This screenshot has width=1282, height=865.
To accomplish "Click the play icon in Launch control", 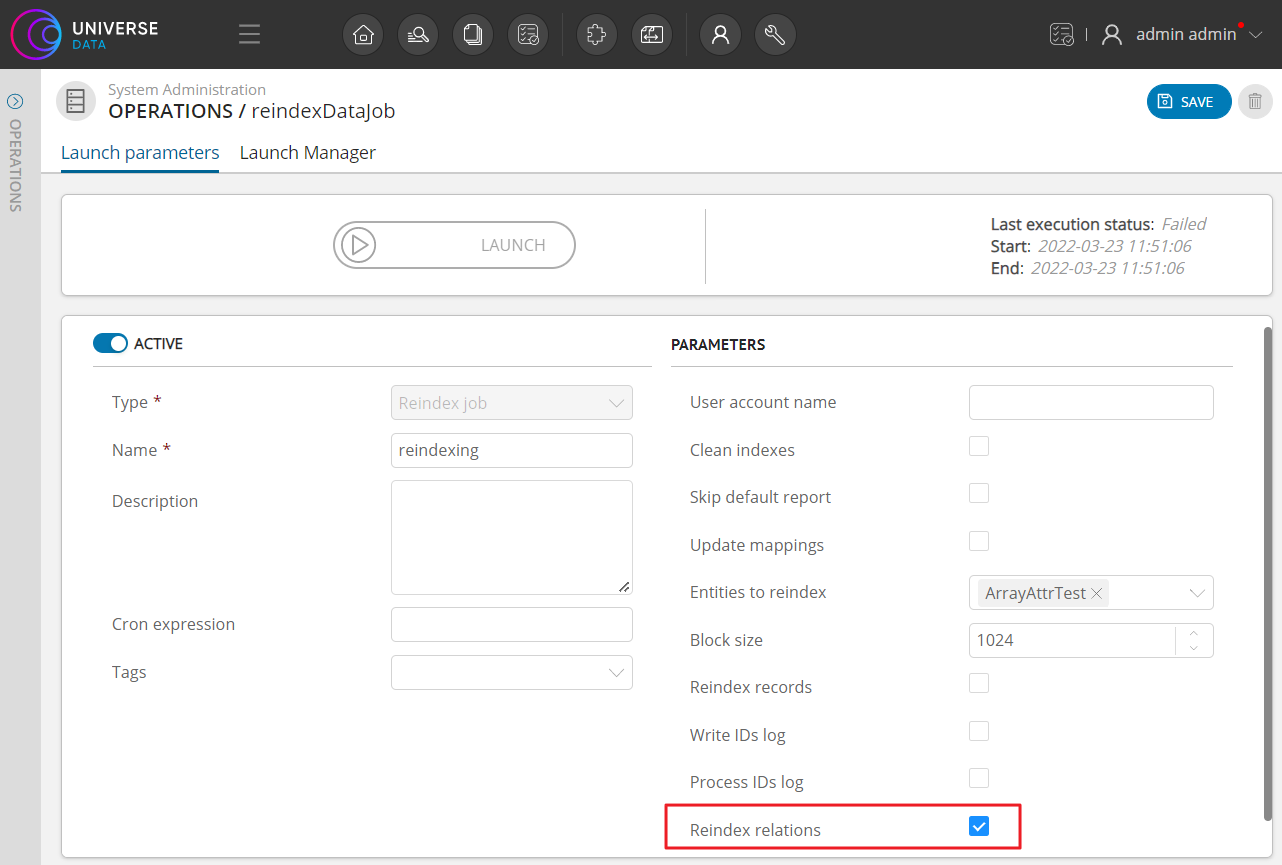I will [x=358, y=245].
